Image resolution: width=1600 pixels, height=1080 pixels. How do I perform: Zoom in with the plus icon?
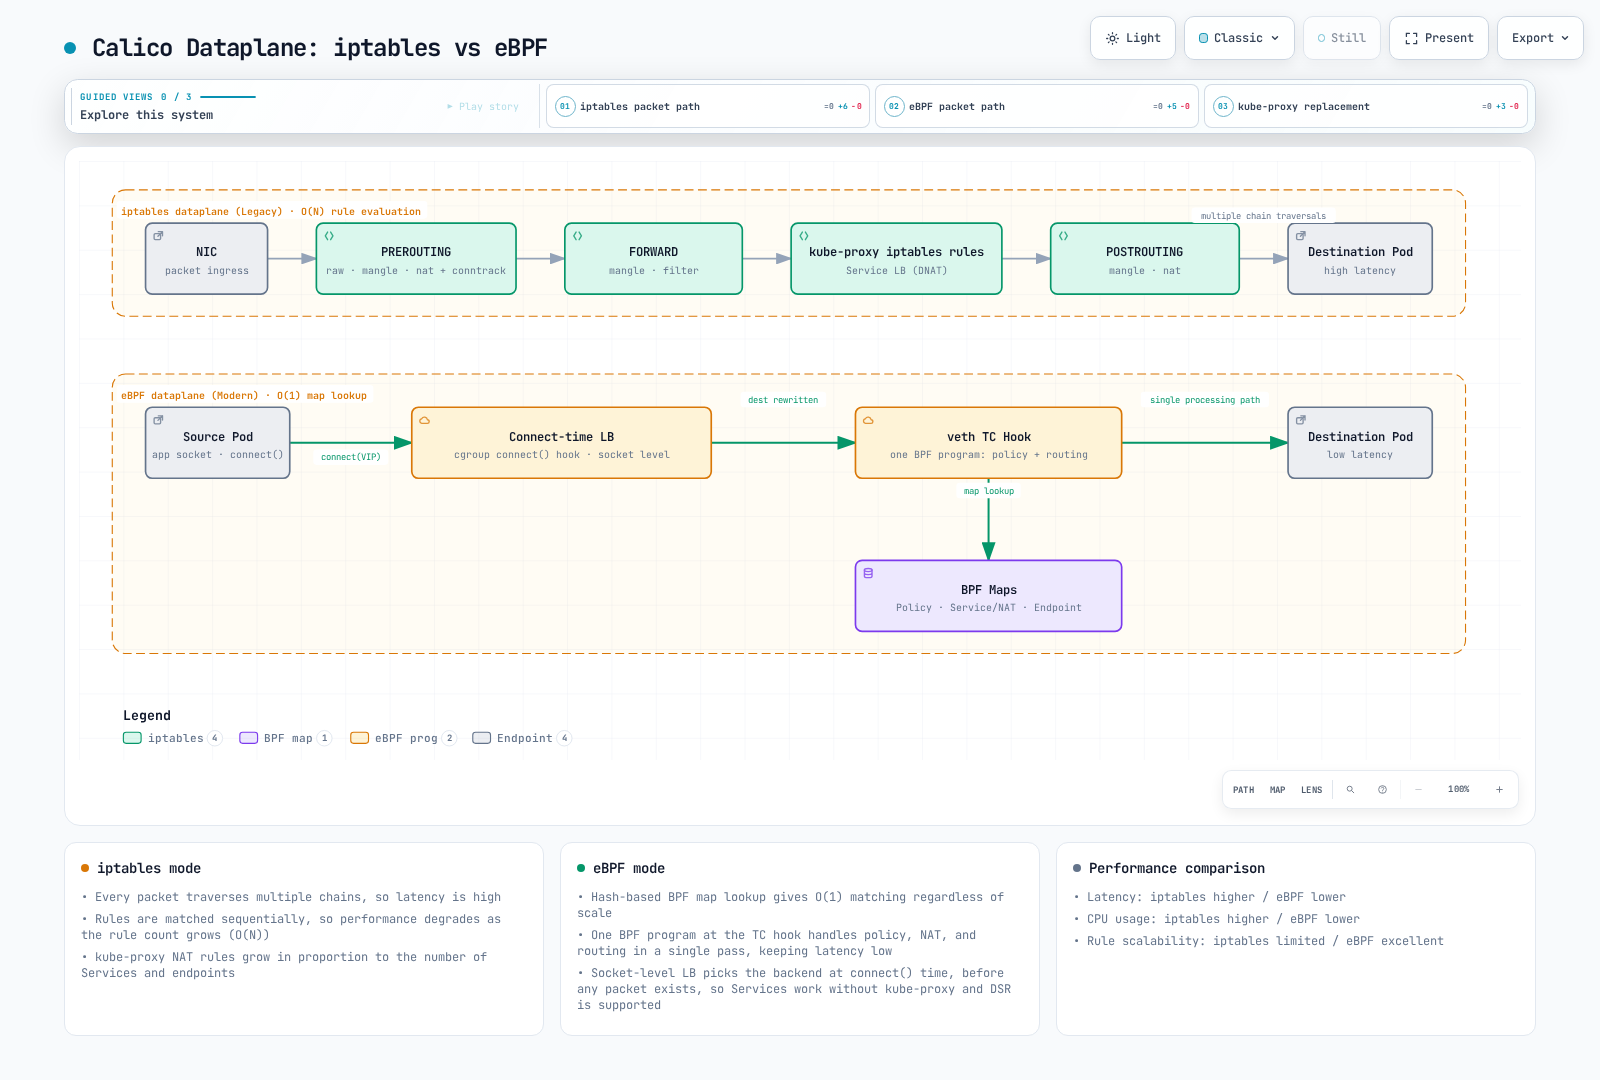(x=1499, y=790)
